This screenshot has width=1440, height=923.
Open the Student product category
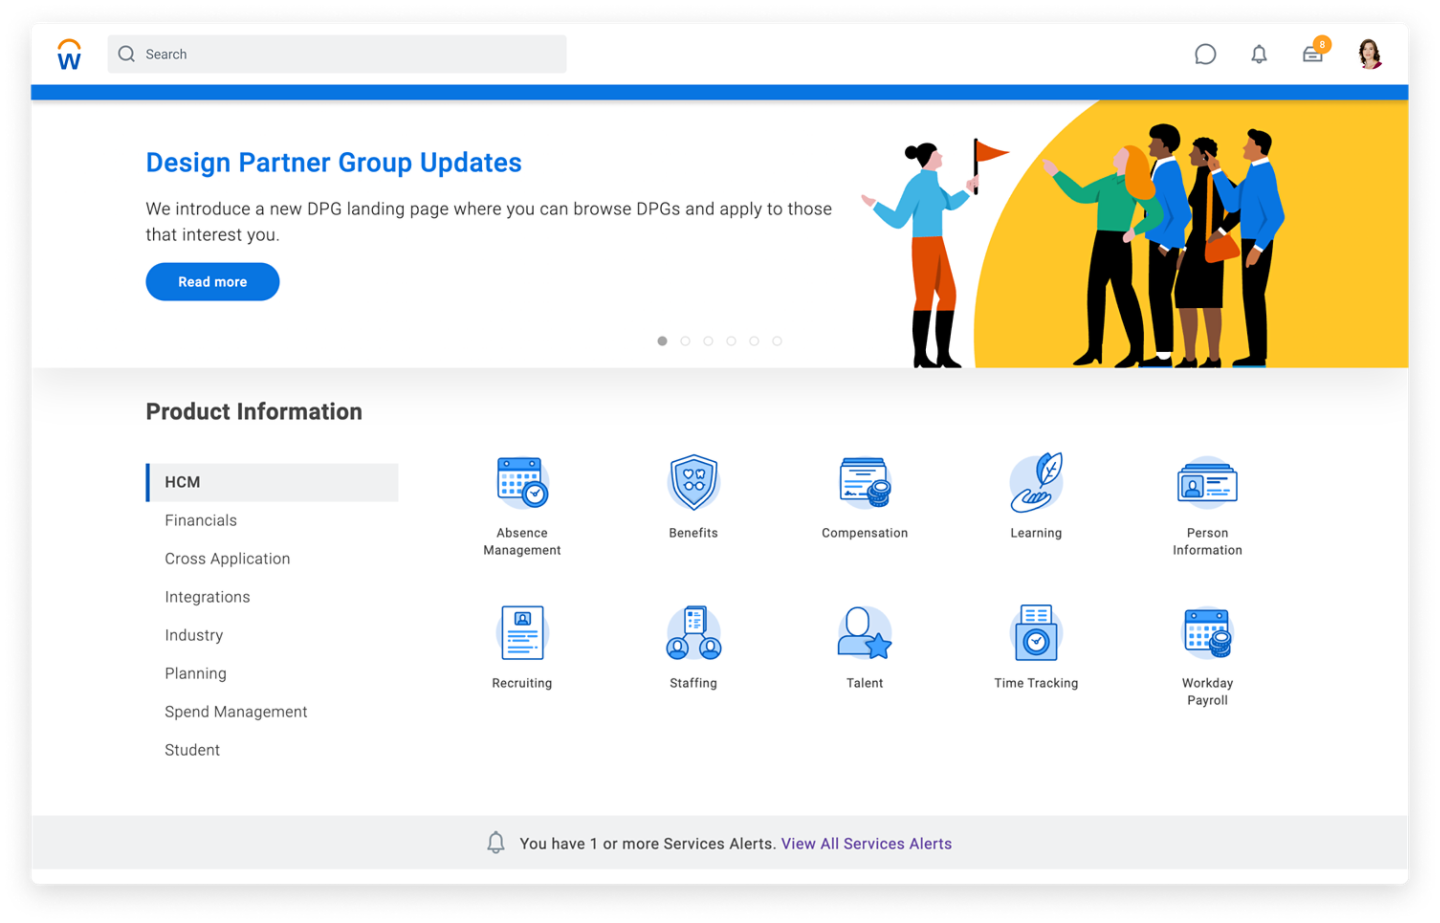tap(191, 749)
